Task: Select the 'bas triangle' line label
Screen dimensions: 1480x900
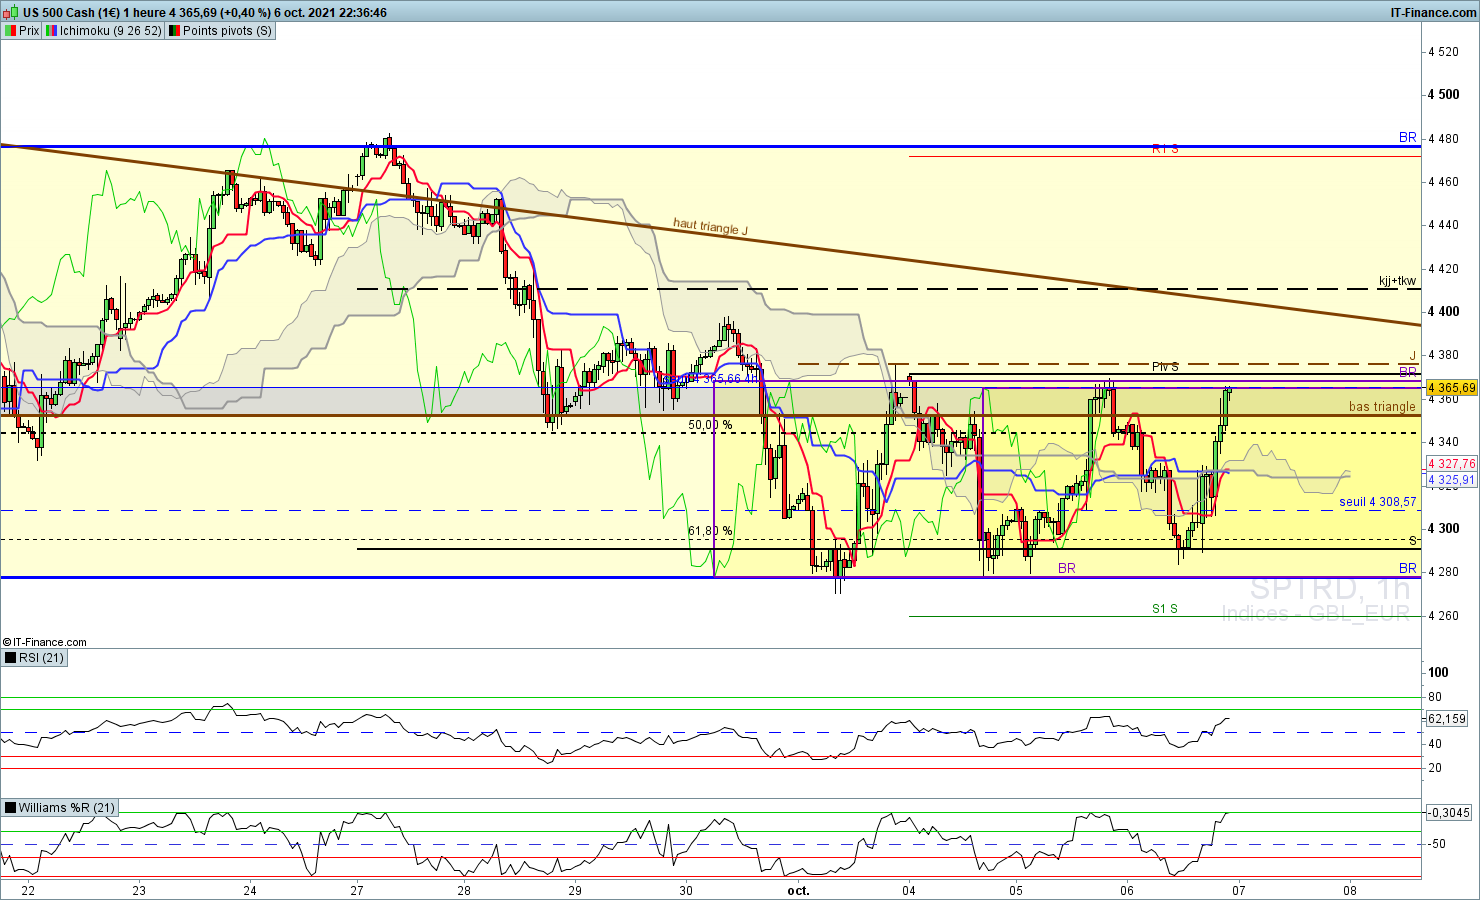Action: 1382,407
